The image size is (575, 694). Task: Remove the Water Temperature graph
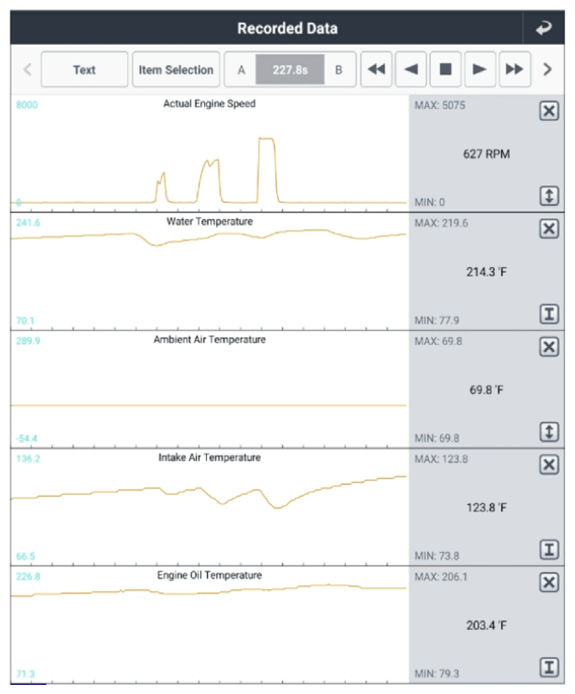549,229
